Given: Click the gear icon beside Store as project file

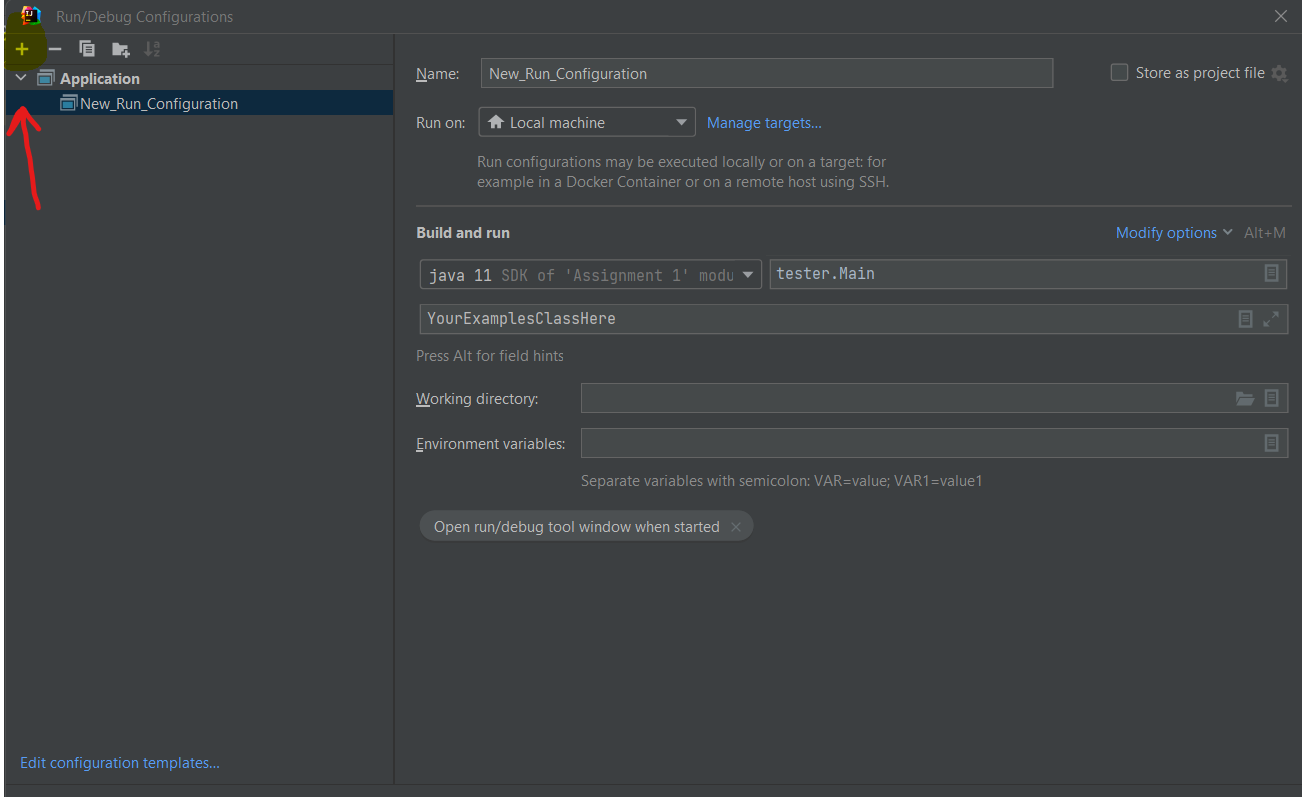Looking at the screenshot, I should click(x=1279, y=73).
